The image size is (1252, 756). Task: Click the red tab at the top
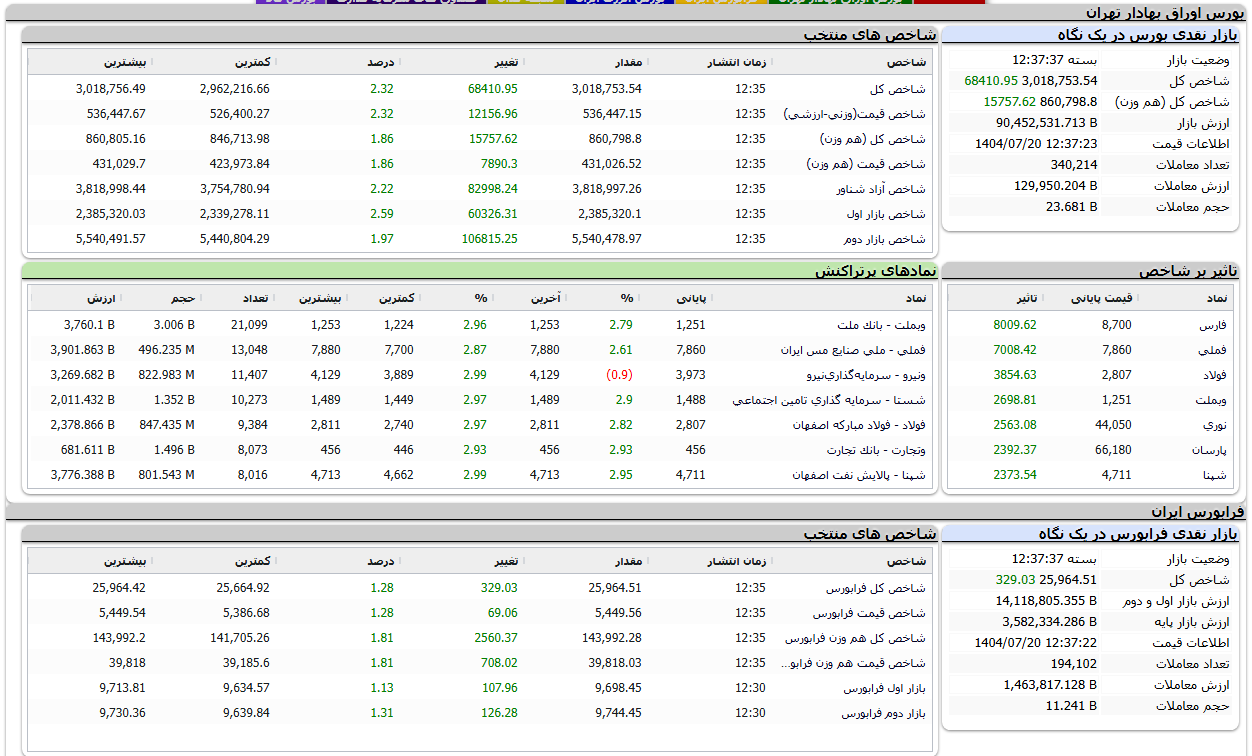(948, 2)
